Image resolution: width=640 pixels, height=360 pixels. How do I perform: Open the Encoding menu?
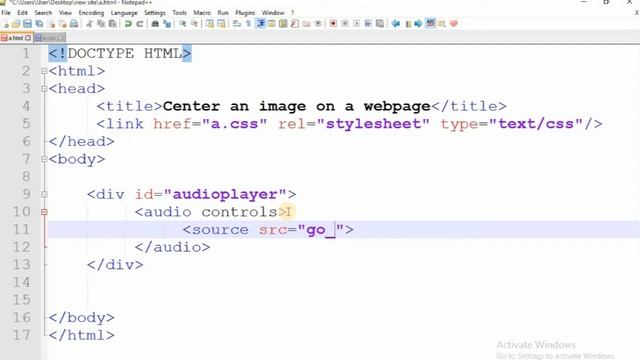(91, 13)
